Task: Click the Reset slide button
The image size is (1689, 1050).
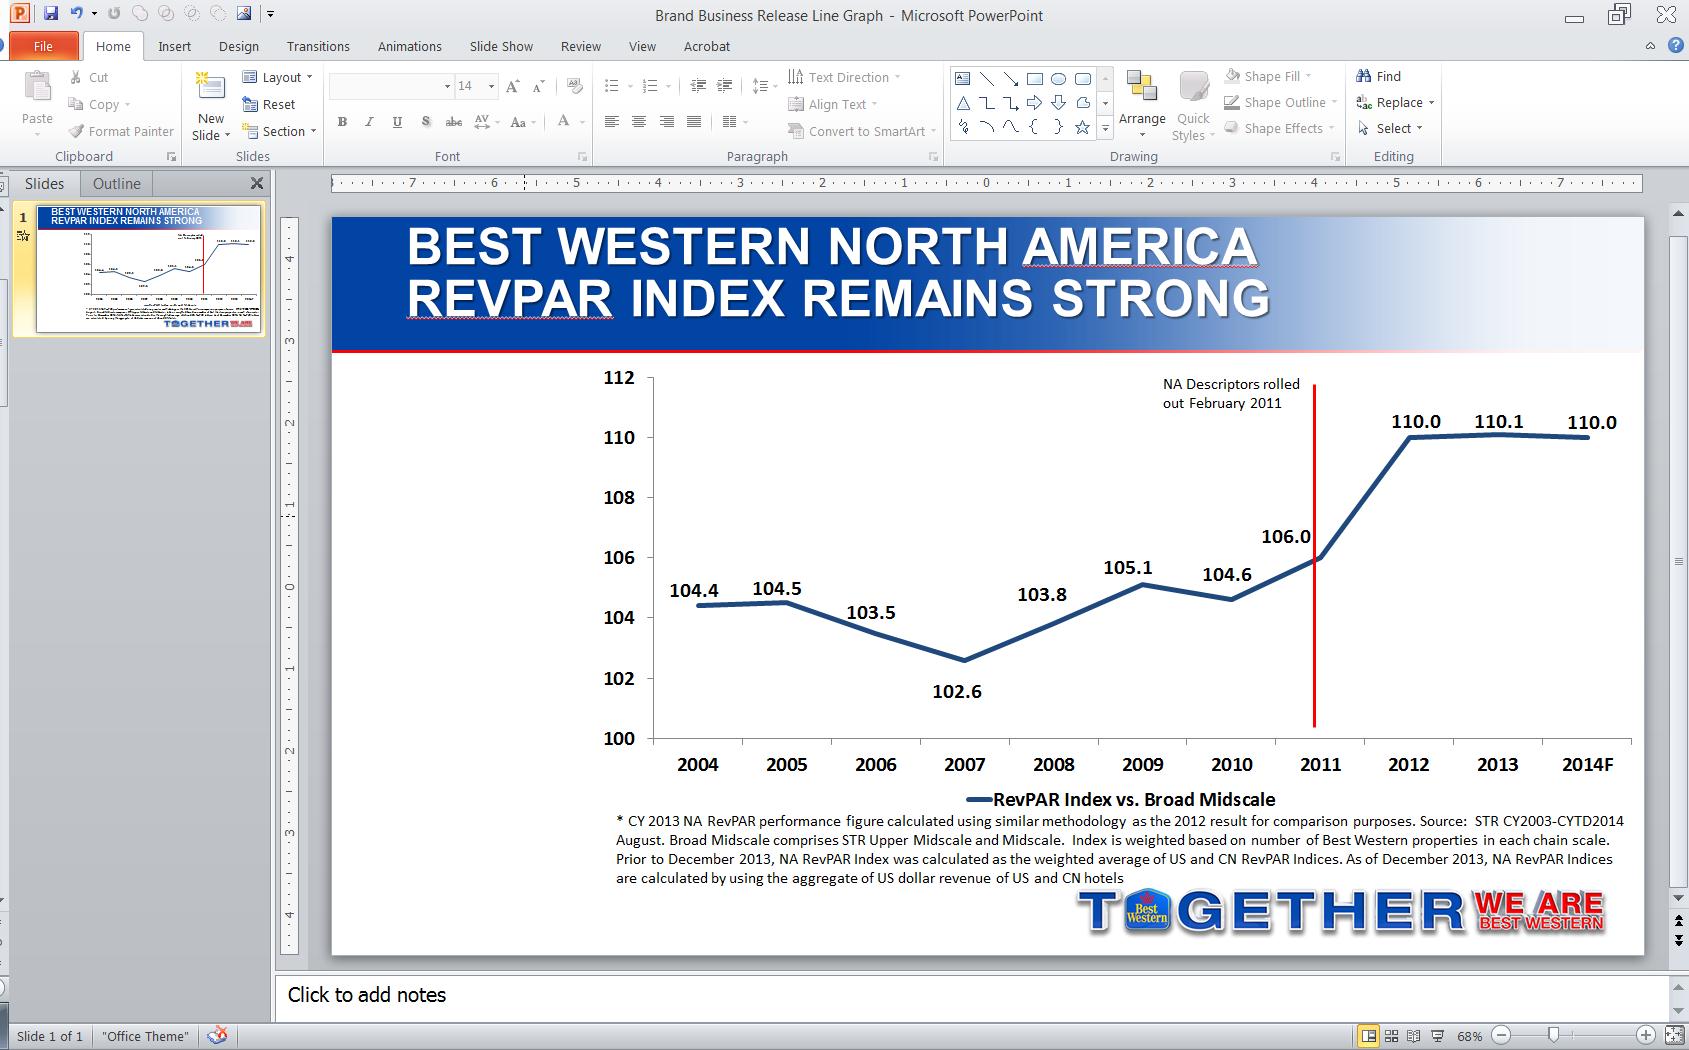Action: click(269, 104)
